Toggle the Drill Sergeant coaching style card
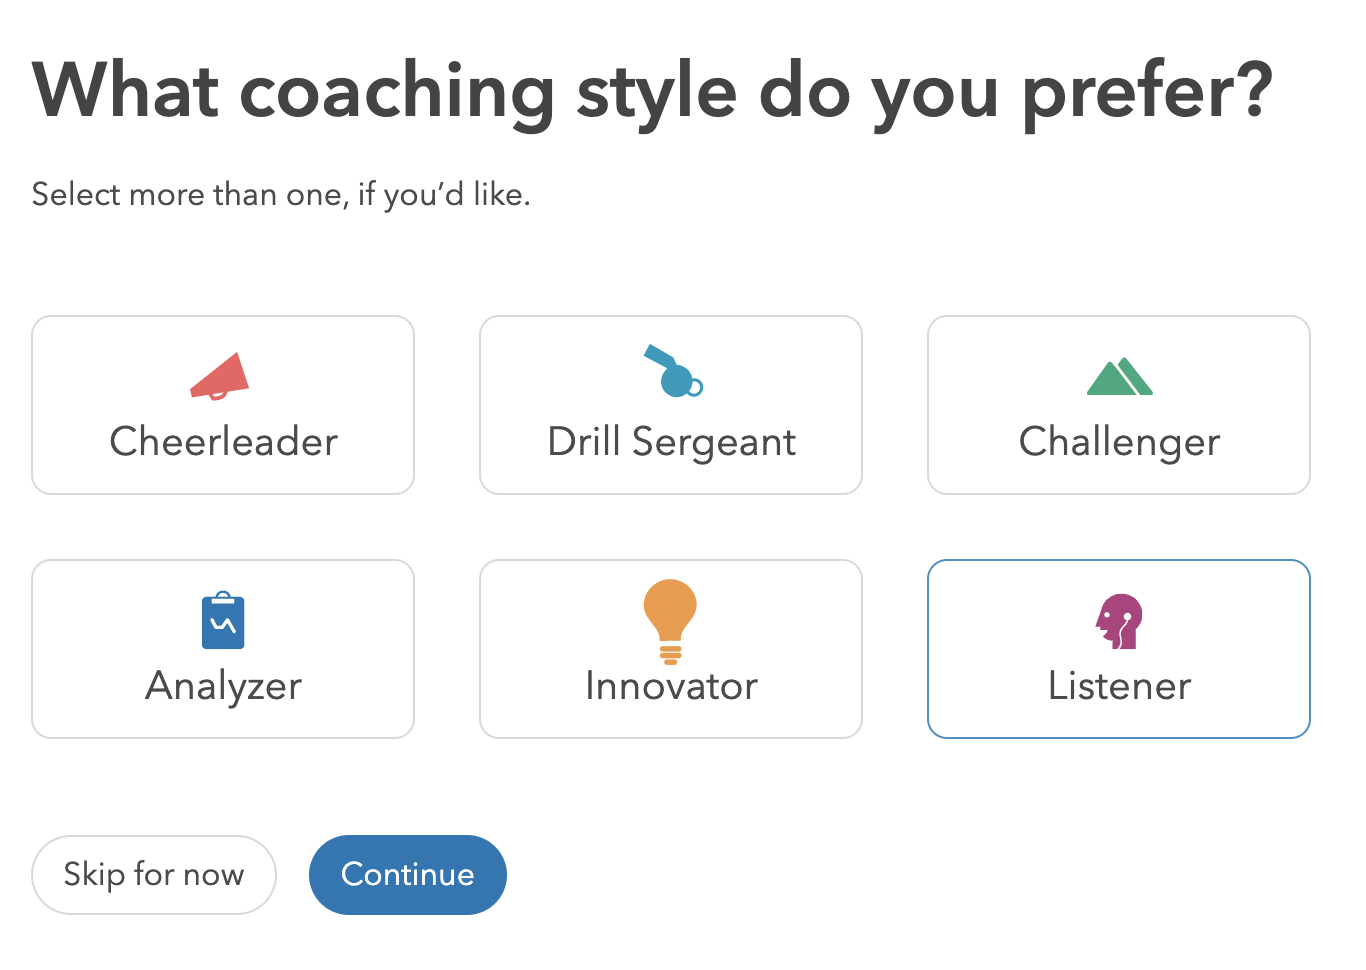1366x970 pixels. pyautogui.click(x=671, y=405)
